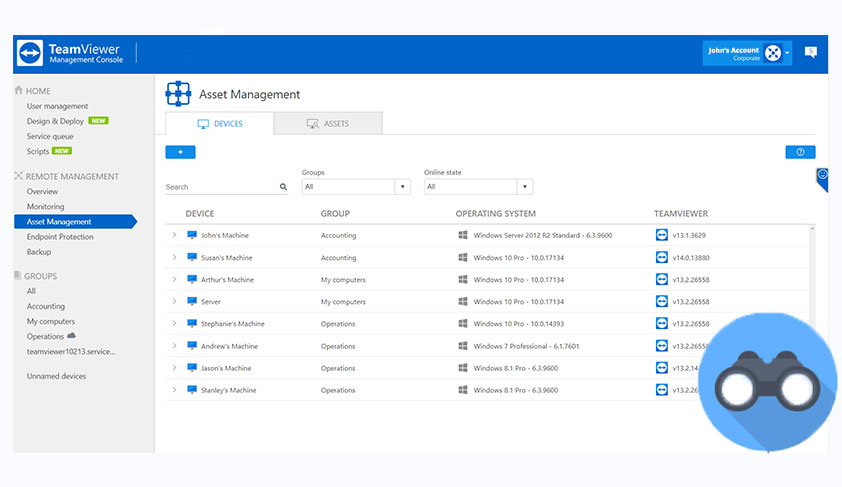Open Remote Management Overview
This screenshot has height=487, width=842.
coord(42,192)
